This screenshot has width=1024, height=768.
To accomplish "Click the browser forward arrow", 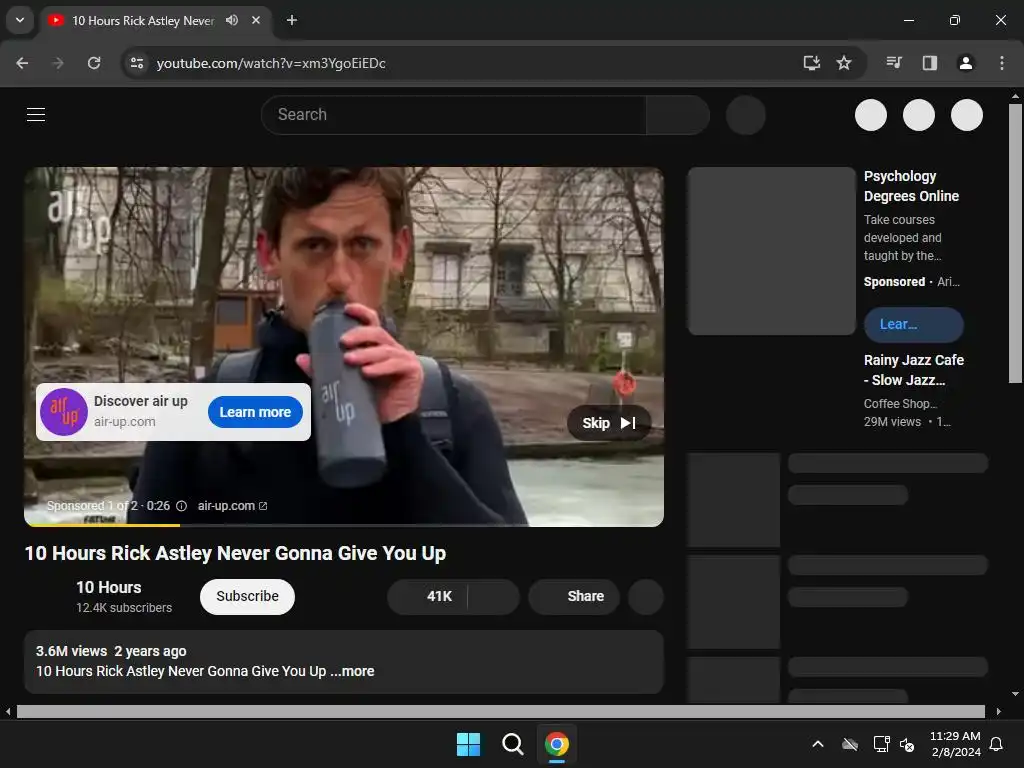I will point(58,63).
